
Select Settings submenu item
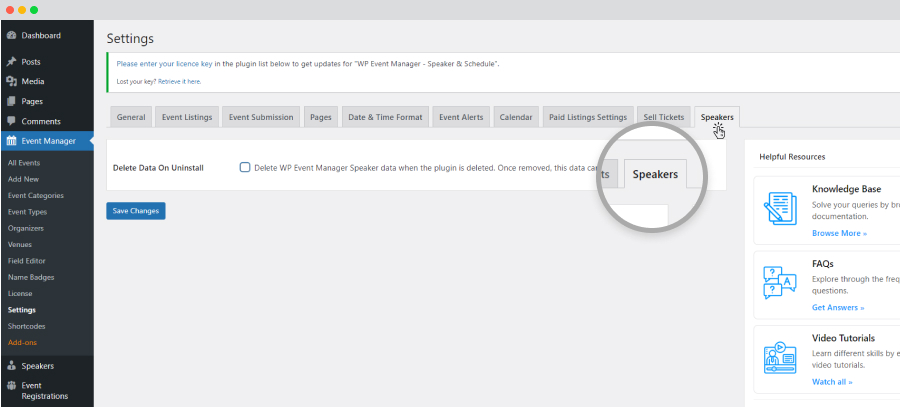[22, 310]
